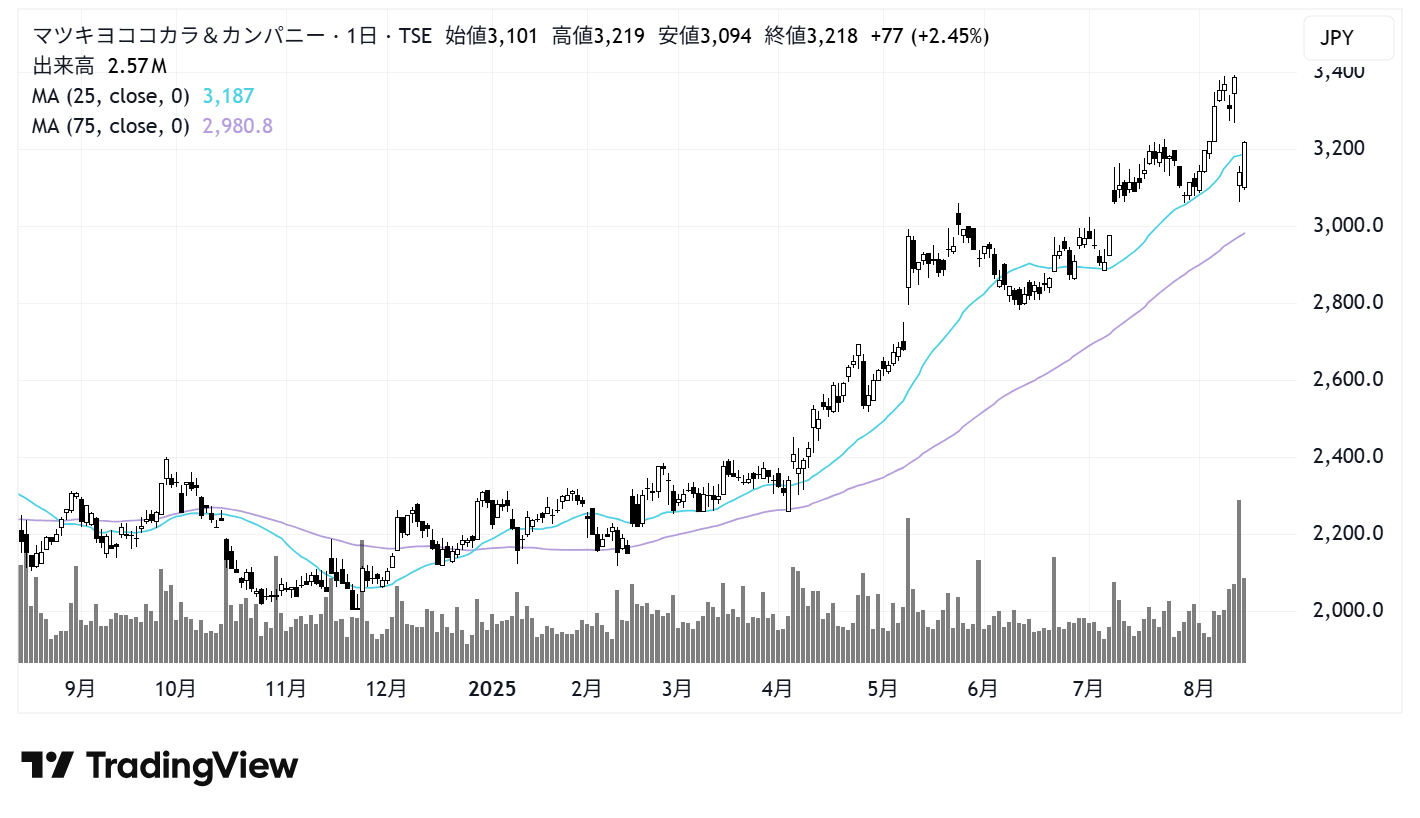Image resolution: width=1420 pixels, height=818 pixels.
Task: Click the MA (25, close, 0) legend
Action: tap(111, 96)
